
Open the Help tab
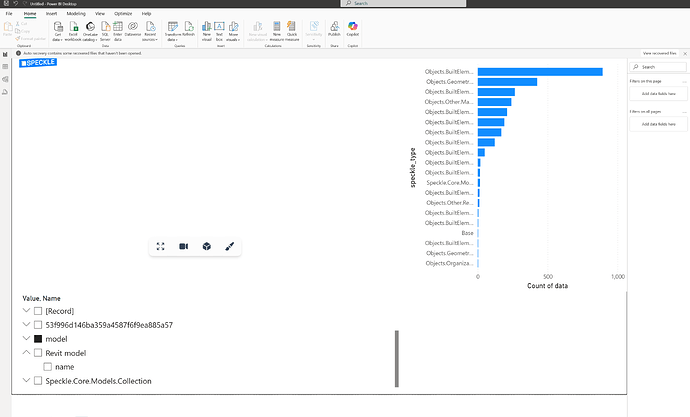[x=147, y=14]
